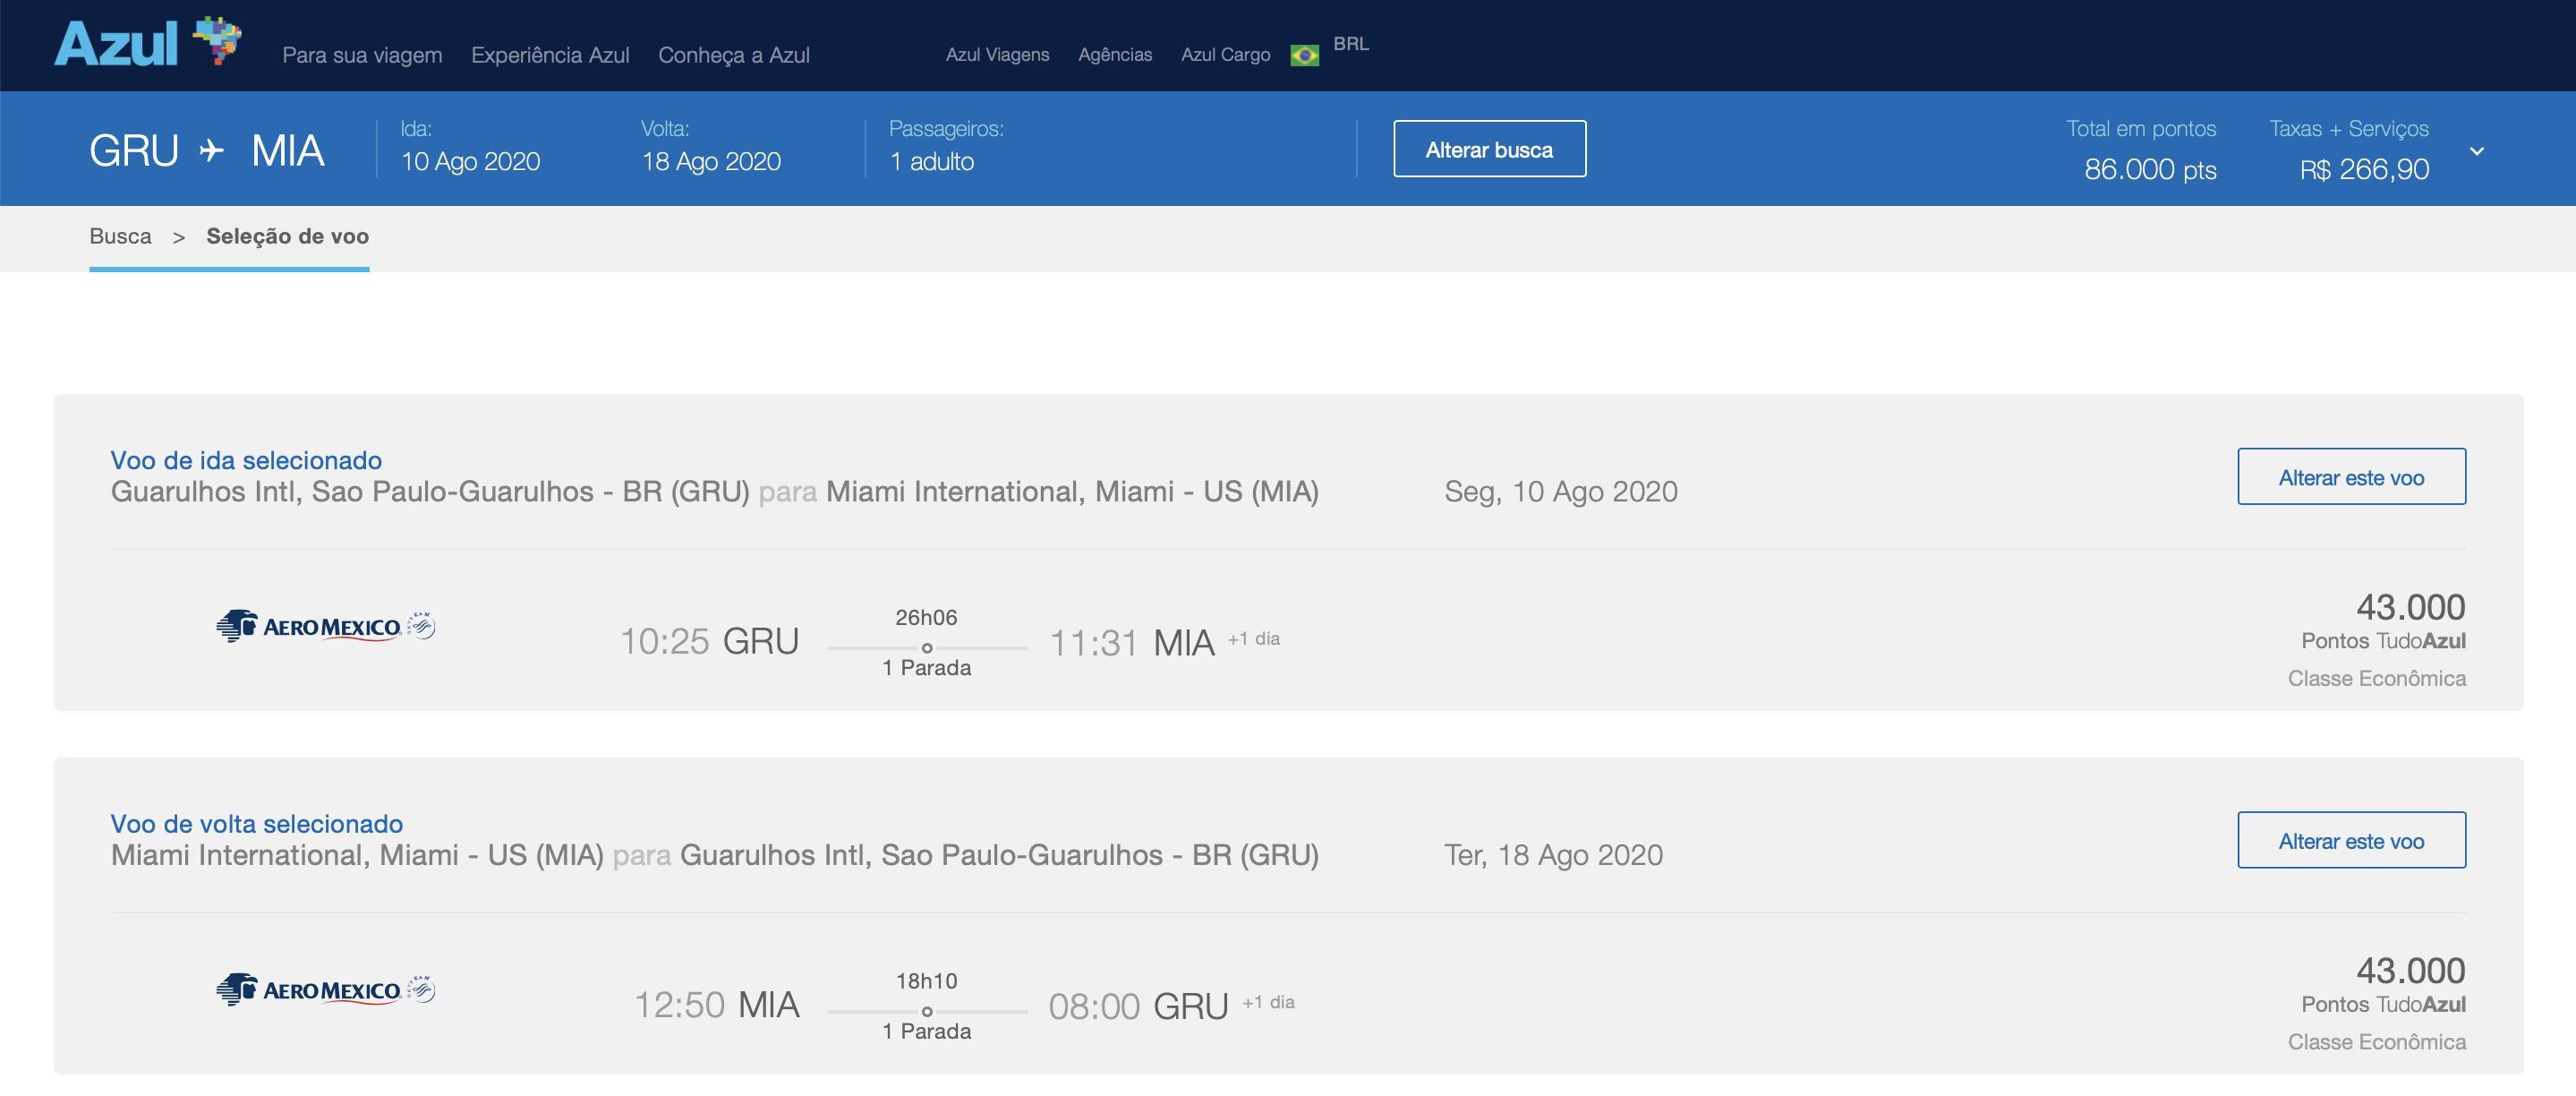Go to Azul Viagens link
The image size is (2576, 1096).
998,55
